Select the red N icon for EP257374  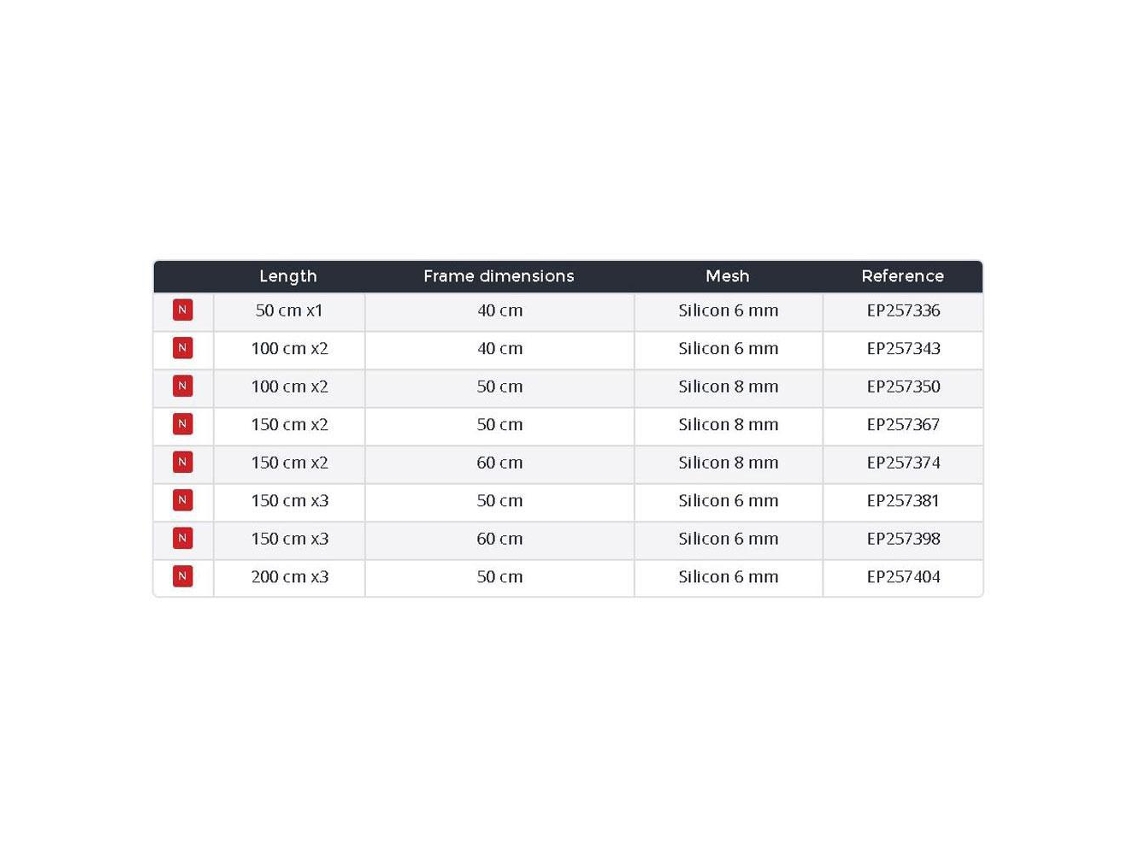[x=182, y=462]
